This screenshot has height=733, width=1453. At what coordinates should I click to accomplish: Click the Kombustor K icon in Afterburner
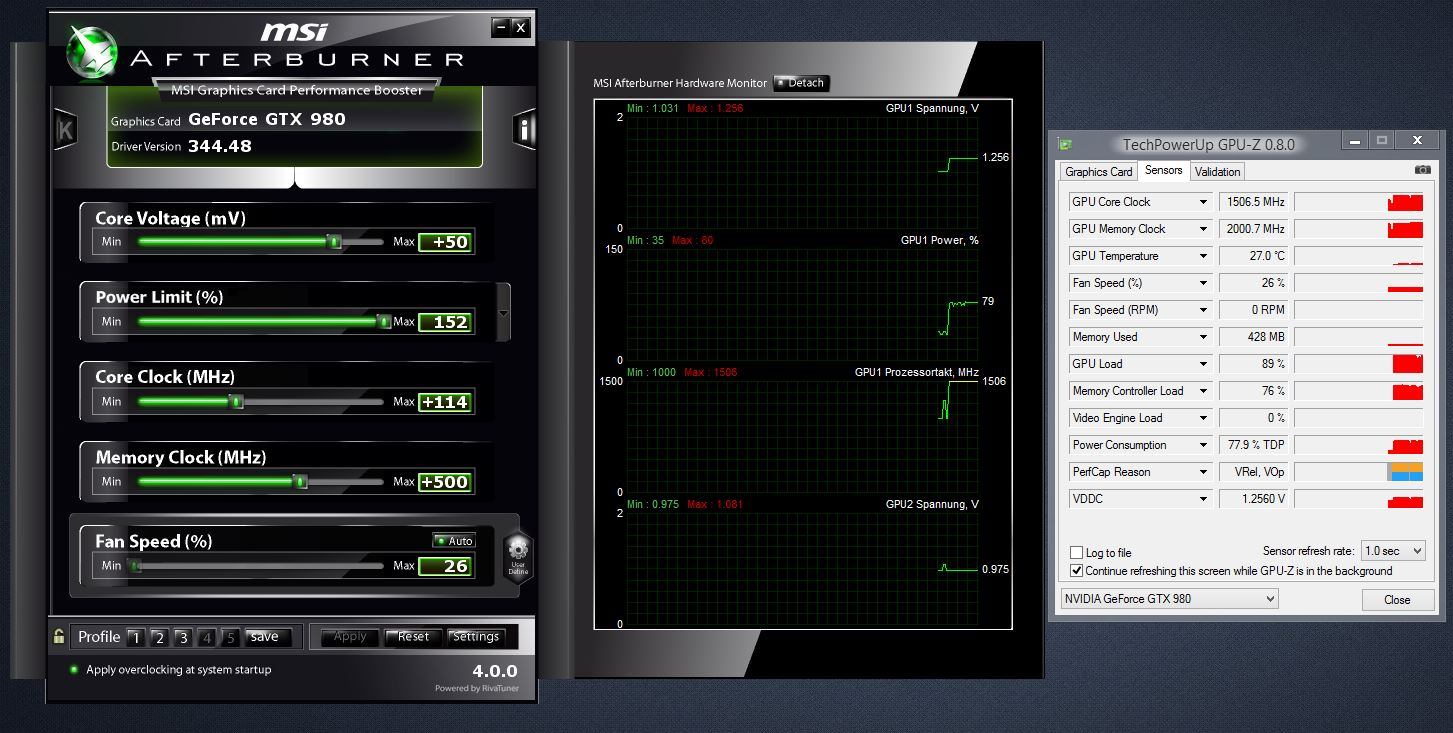pos(66,130)
